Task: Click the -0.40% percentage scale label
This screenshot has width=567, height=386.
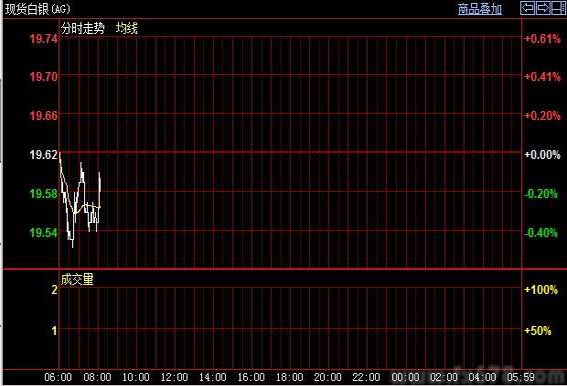Action: 541,233
